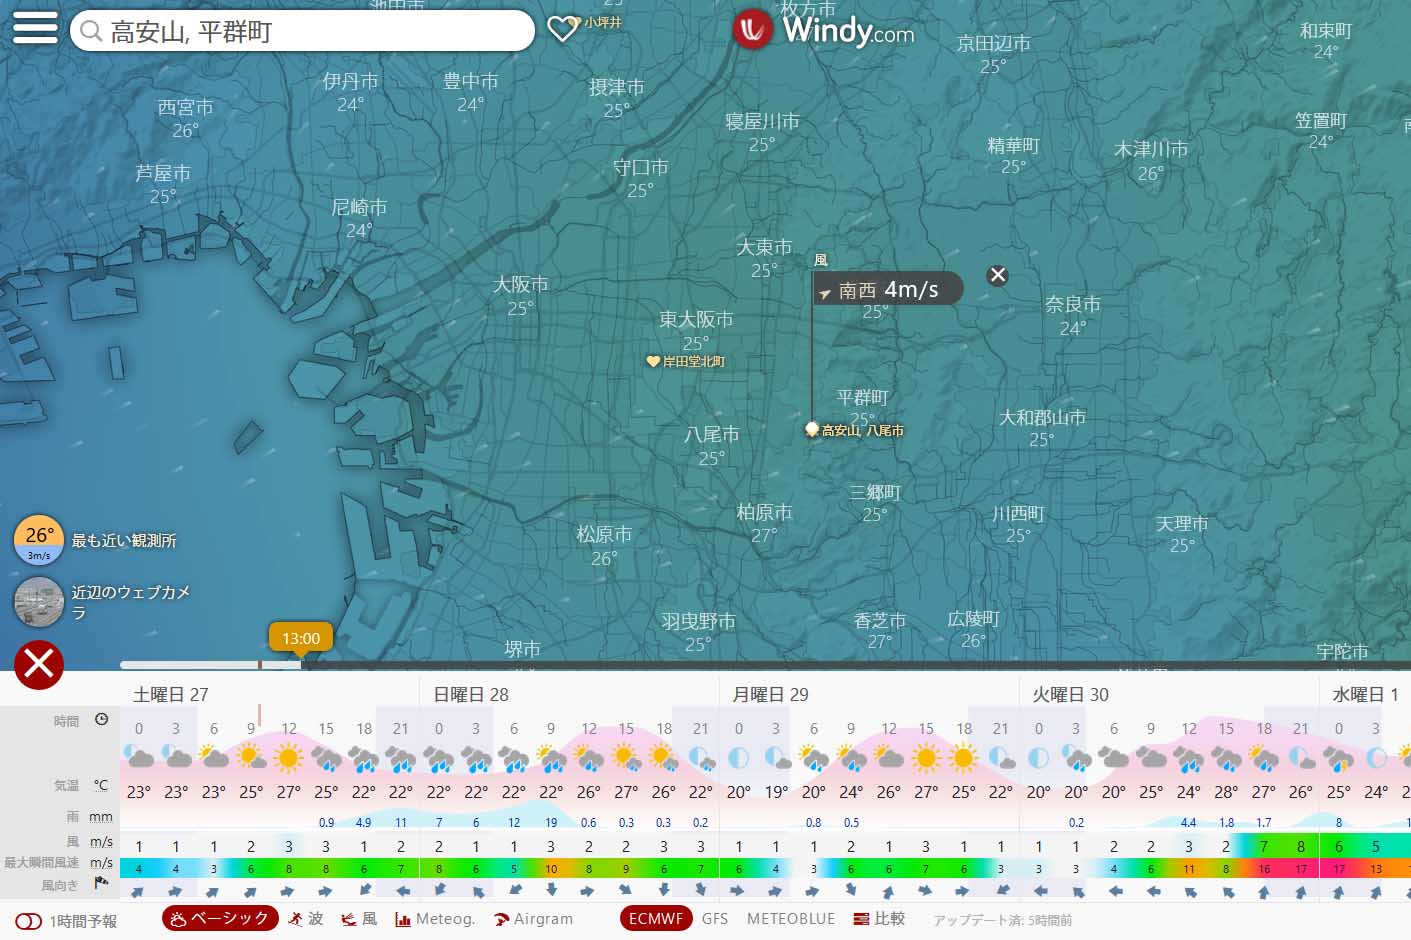Click 平群町 town label on map
The height and width of the screenshot is (940, 1411).
pyautogui.click(x=862, y=397)
